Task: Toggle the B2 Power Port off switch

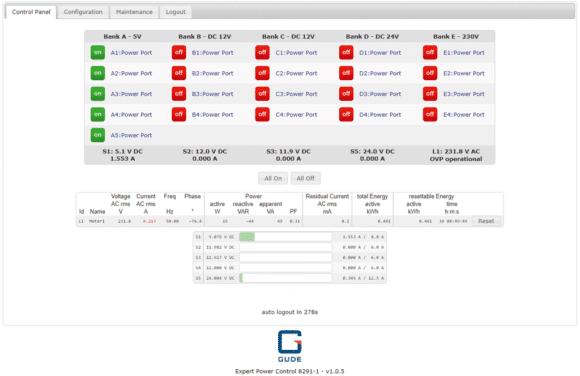Action: (179, 73)
